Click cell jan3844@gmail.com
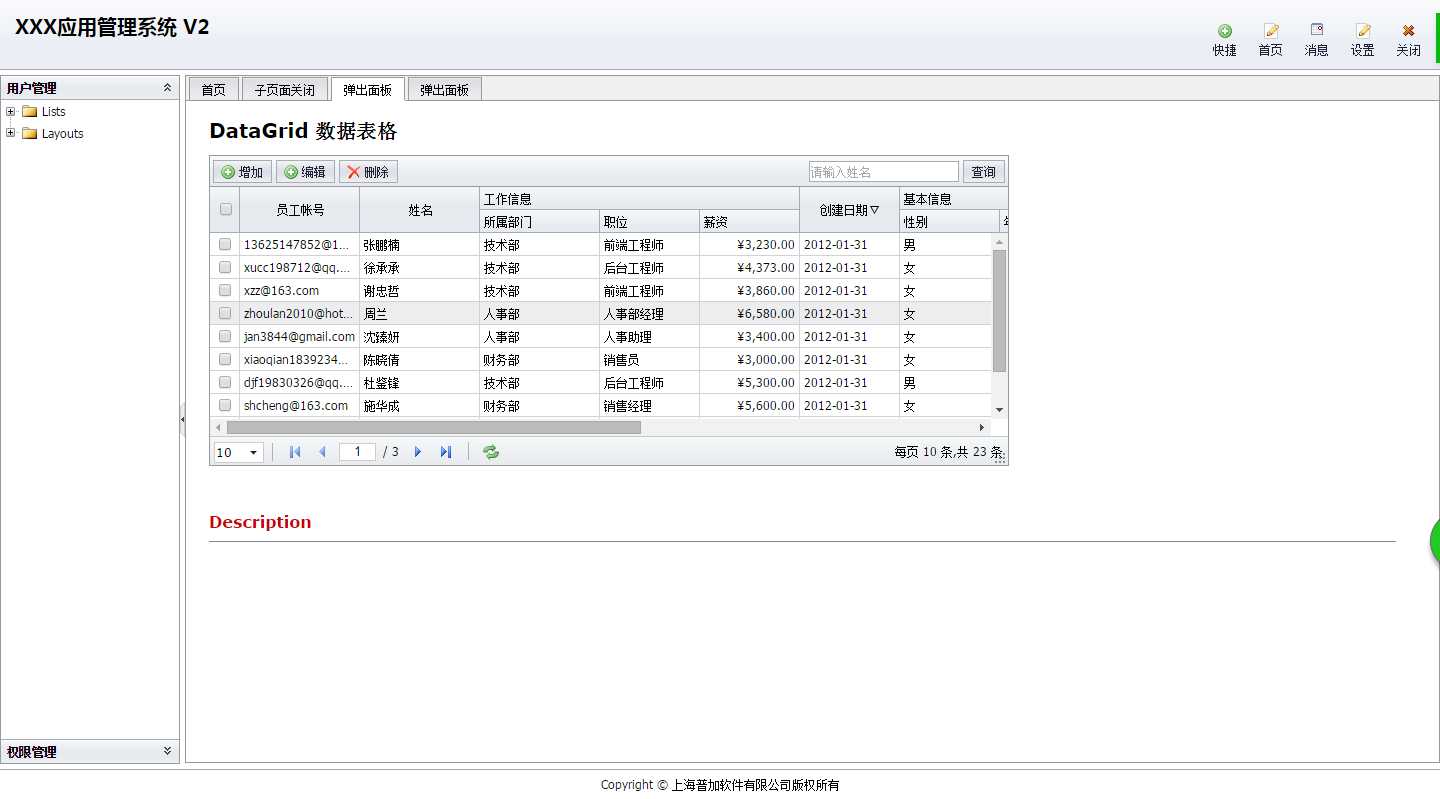The height and width of the screenshot is (799, 1440). [x=299, y=336]
